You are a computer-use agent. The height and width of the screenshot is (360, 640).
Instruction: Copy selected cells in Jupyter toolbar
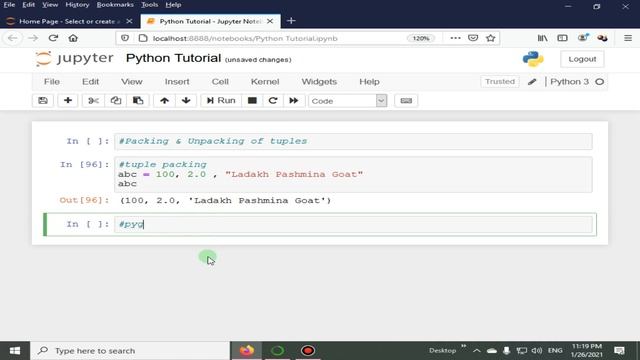point(116,100)
